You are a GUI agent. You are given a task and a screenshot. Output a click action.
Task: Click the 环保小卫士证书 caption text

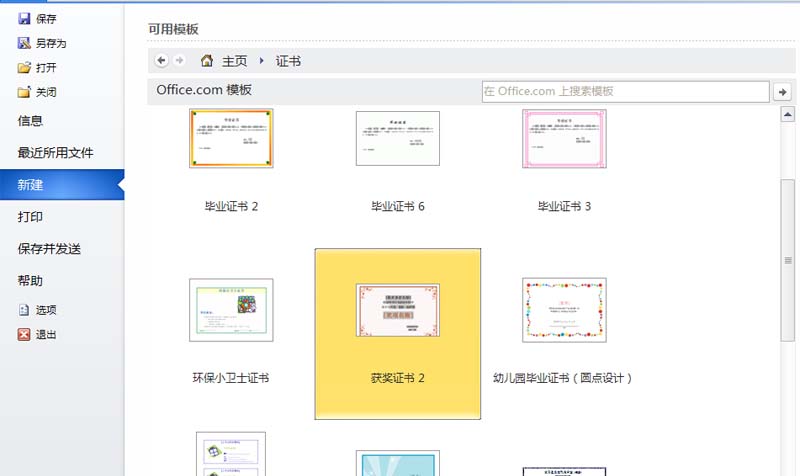[x=231, y=378]
